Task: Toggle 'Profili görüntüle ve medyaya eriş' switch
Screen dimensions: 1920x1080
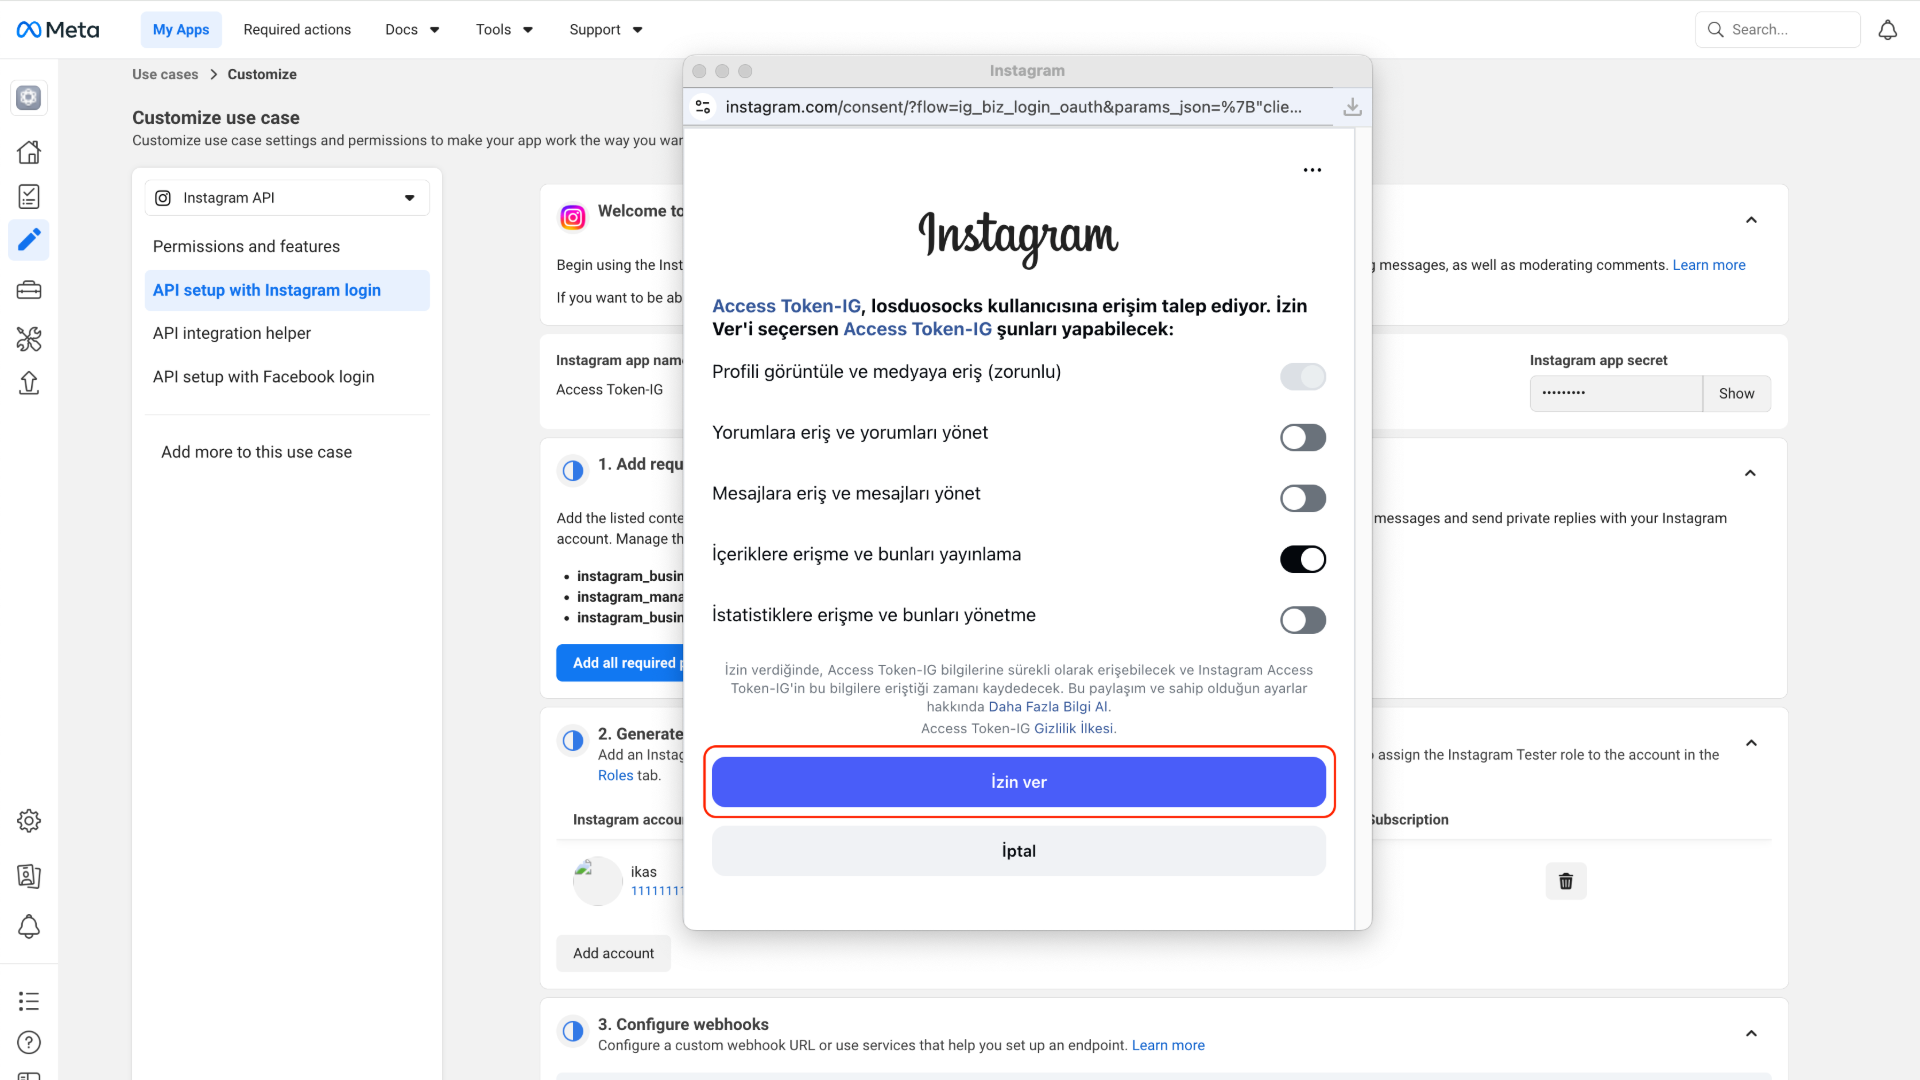Action: [x=1303, y=377]
